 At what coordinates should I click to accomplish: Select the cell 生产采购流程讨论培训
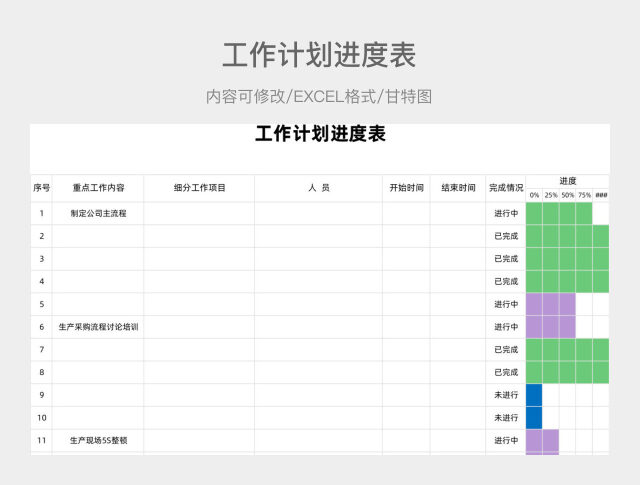98,327
